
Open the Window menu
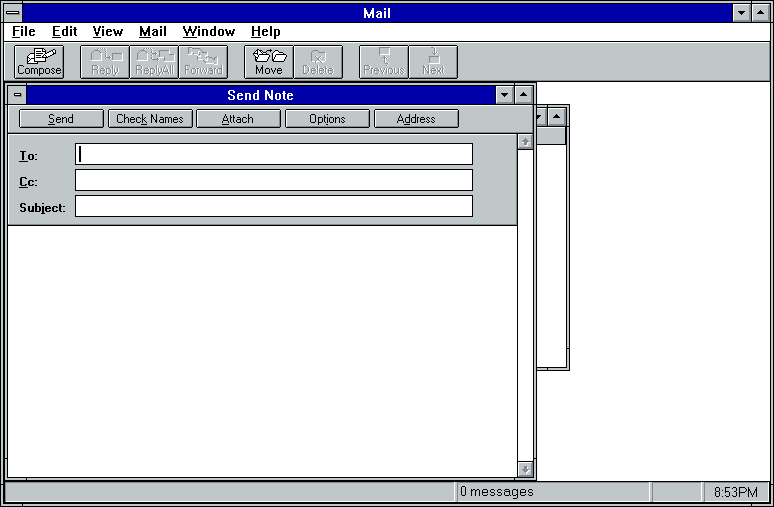[x=208, y=32]
